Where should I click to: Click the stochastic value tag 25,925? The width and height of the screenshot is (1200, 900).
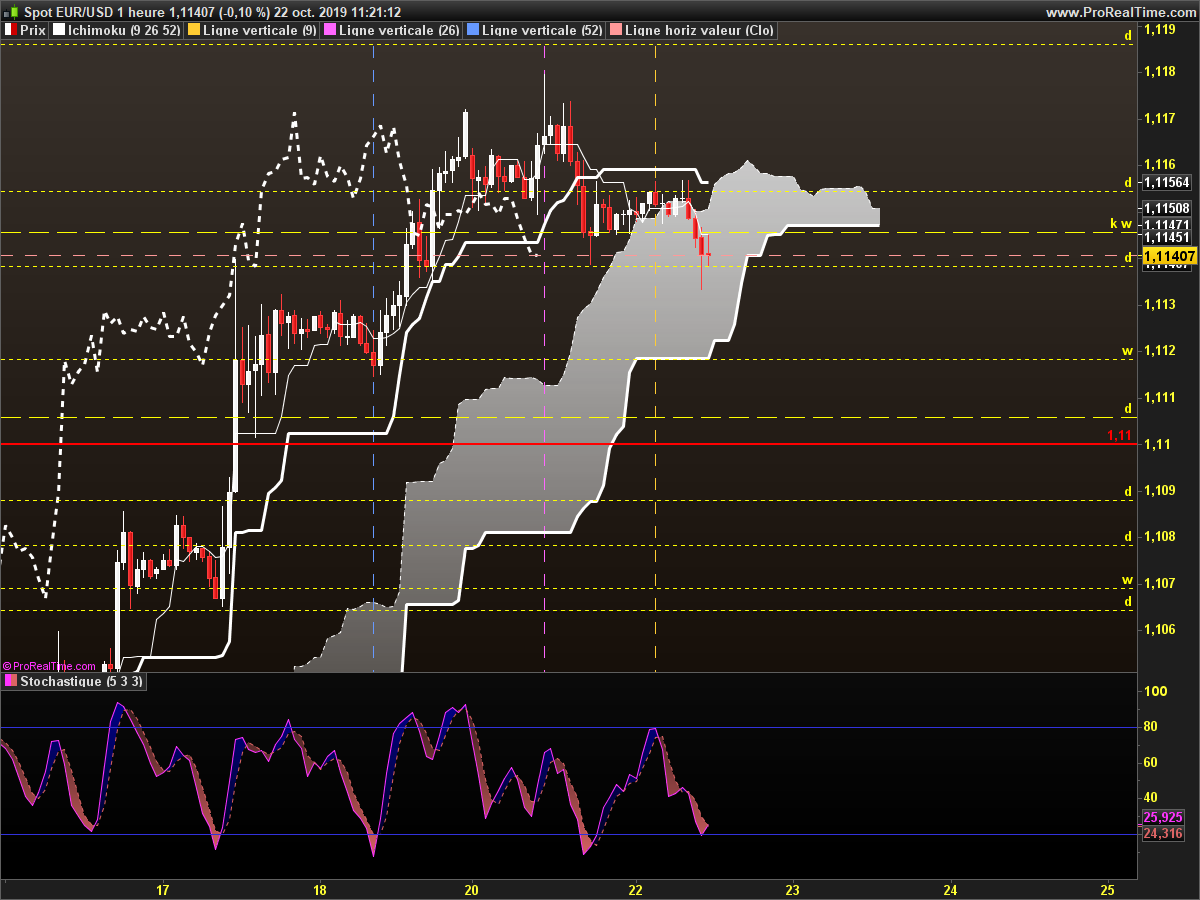[1163, 817]
